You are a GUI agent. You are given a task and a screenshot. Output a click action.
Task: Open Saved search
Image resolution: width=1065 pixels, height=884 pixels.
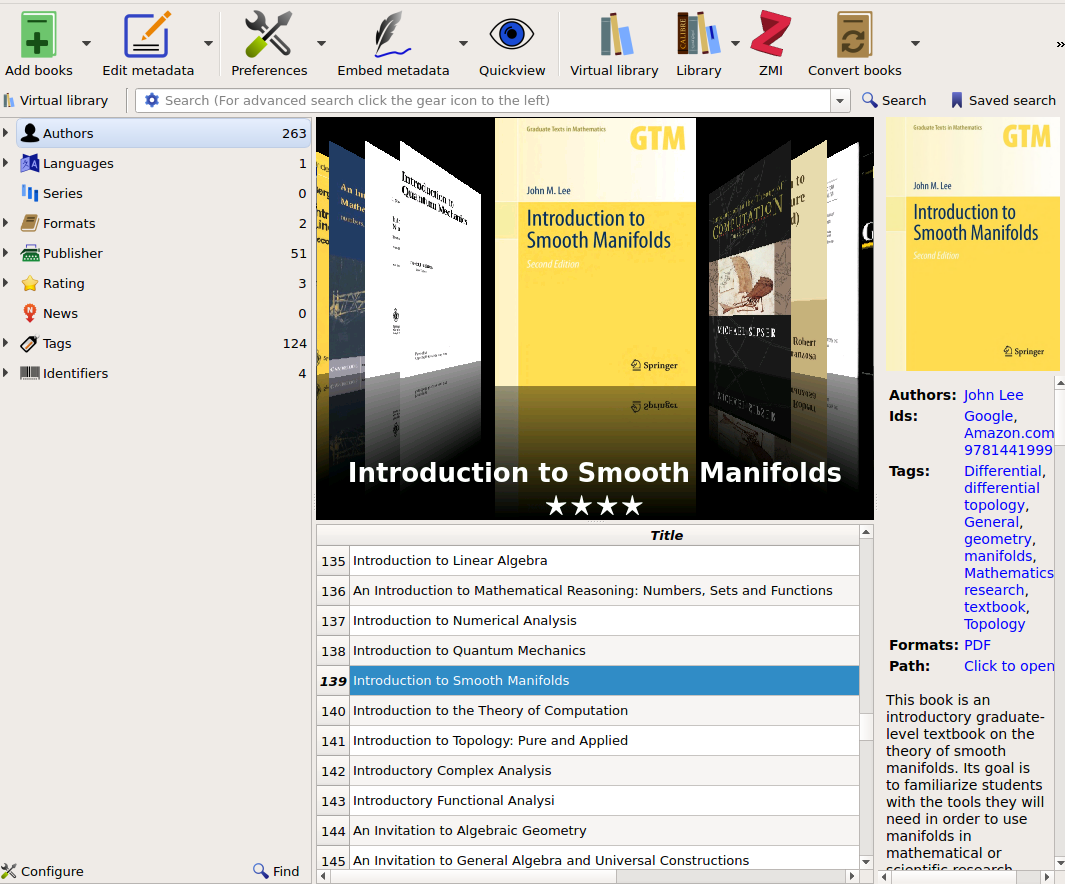pyautogui.click(x=1003, y=100)
